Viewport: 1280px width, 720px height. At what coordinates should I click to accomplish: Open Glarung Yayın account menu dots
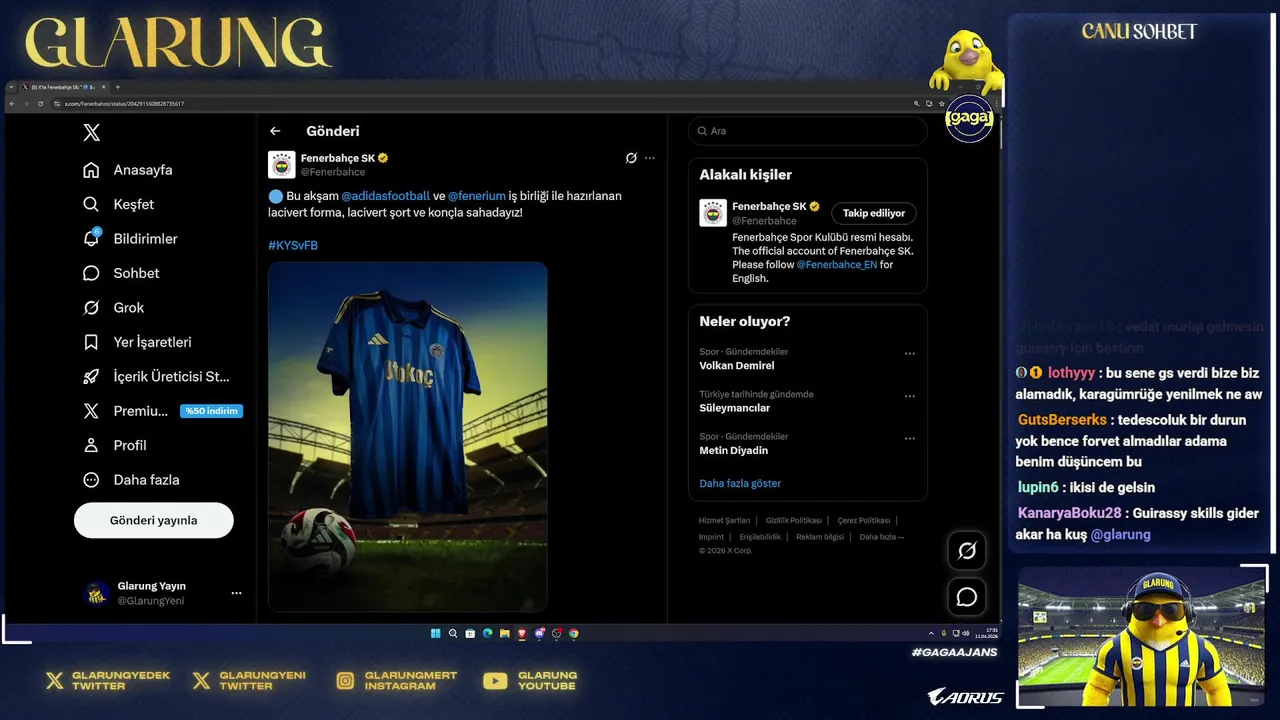click(x=236, y=593)
